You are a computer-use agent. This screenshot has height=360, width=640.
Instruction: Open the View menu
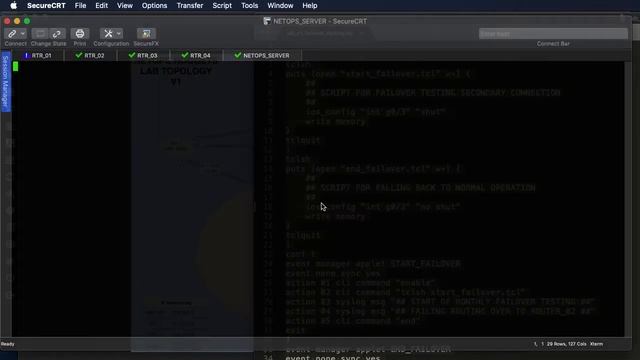point(124,6)
